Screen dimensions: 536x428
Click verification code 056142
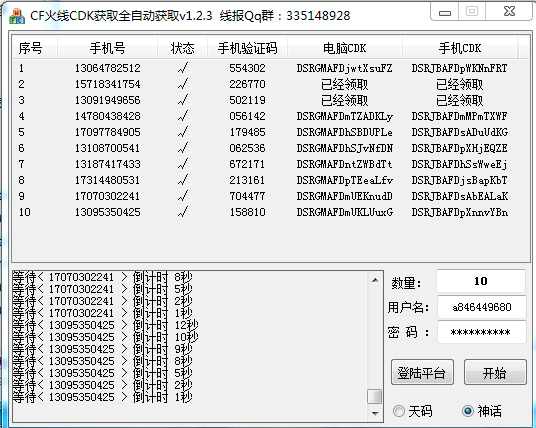pos(247,116)
